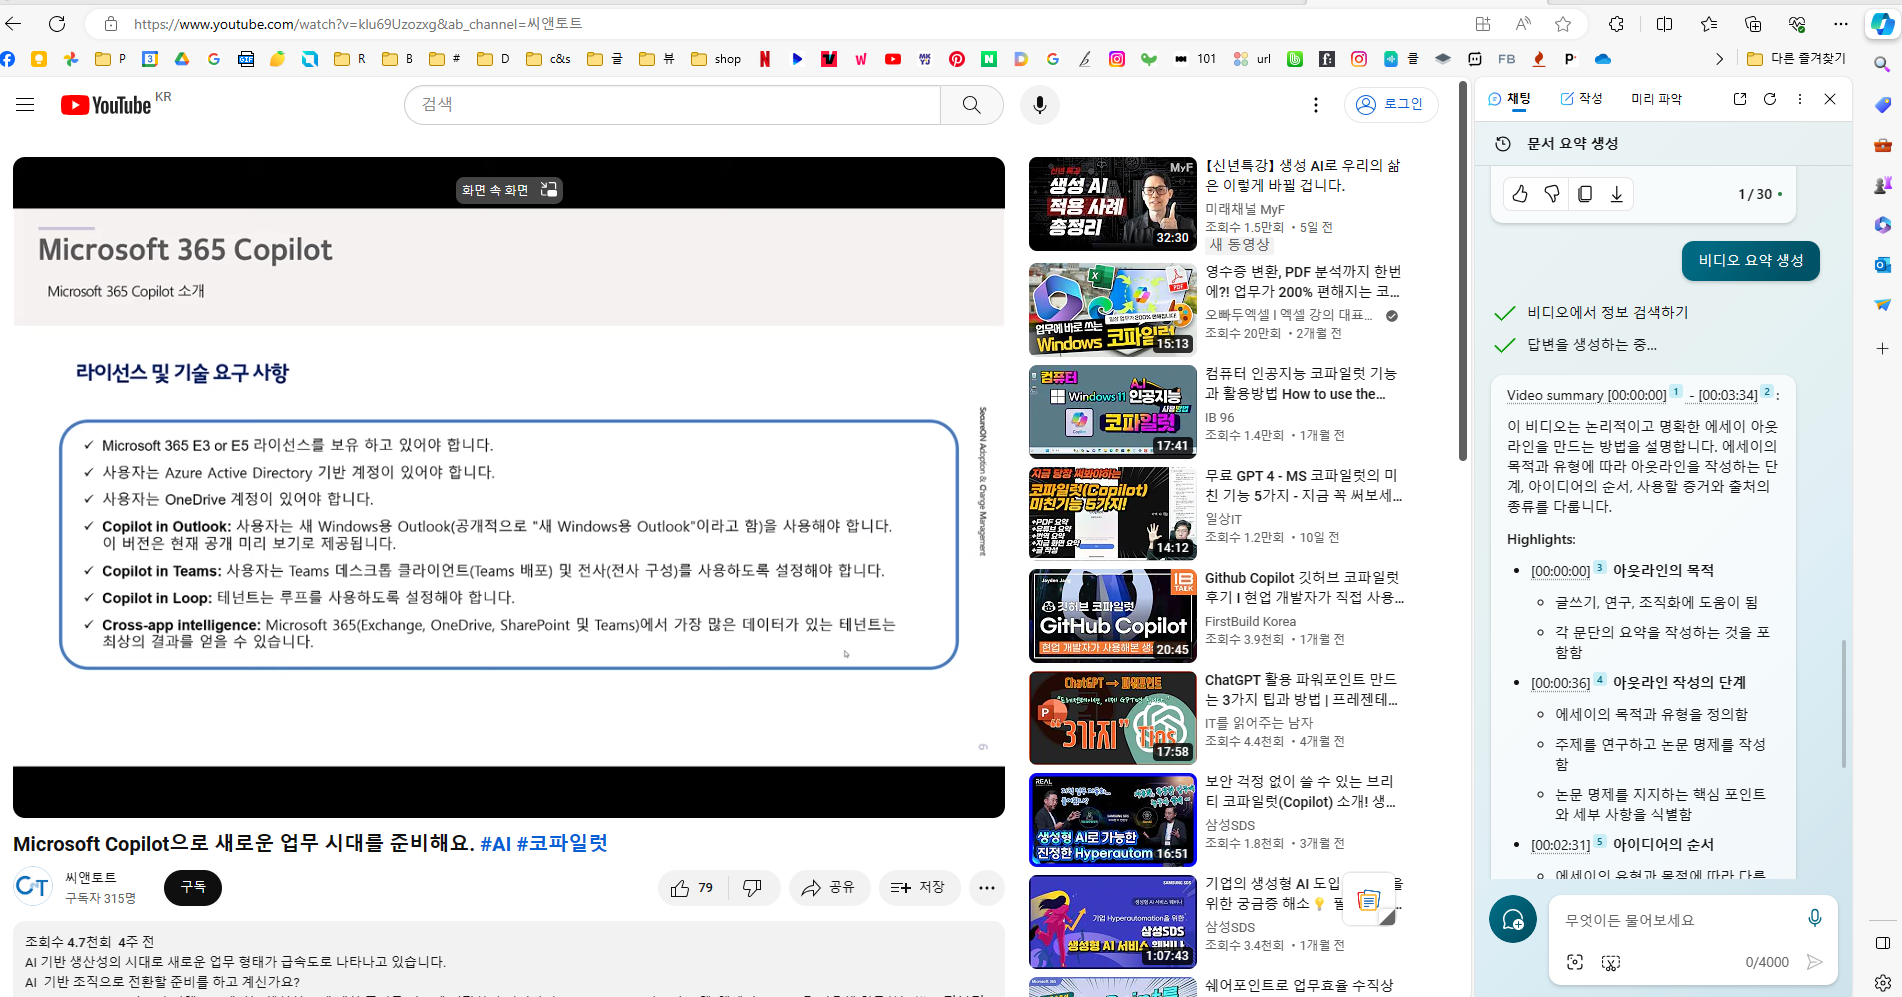
Task: Use Copilot microphone input
Action: point(1815,918)
